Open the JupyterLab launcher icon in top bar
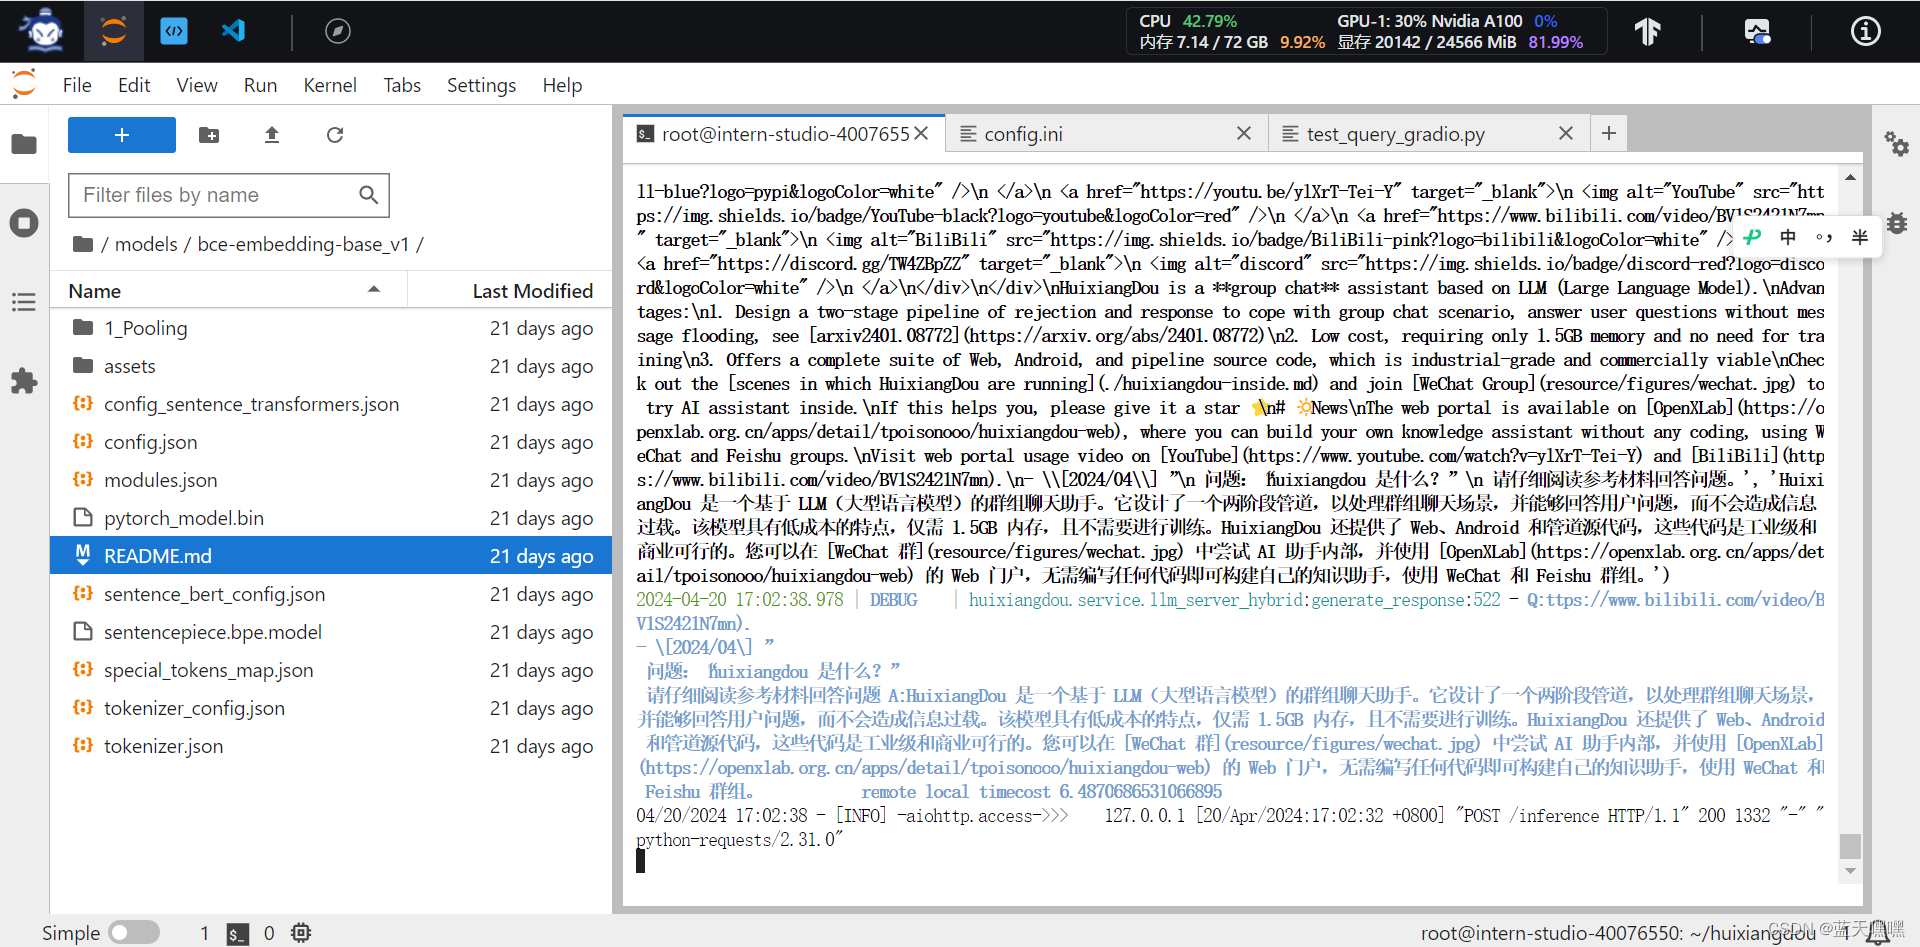 click(114, 31)
